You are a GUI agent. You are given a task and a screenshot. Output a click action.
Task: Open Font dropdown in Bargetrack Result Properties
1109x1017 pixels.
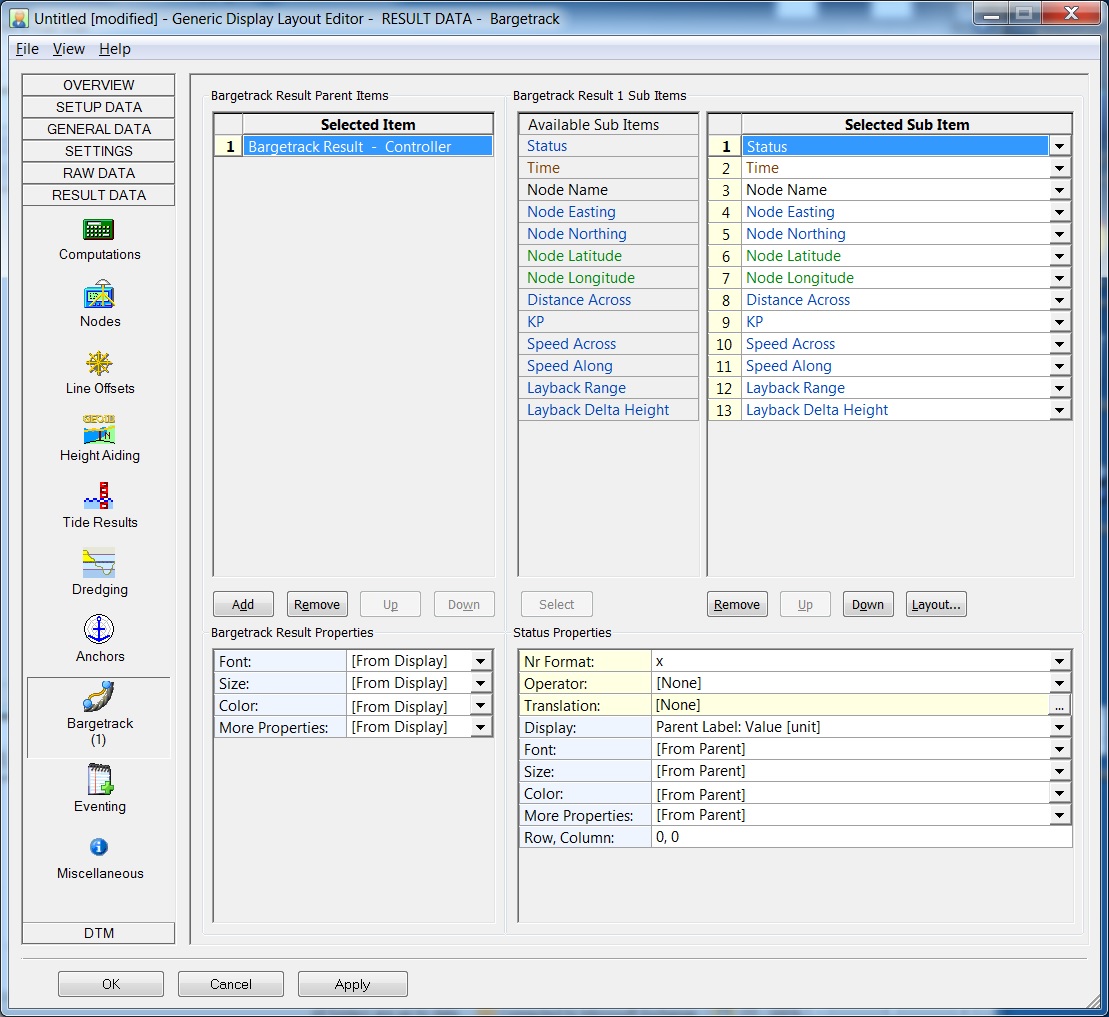[x=481, y=661]
